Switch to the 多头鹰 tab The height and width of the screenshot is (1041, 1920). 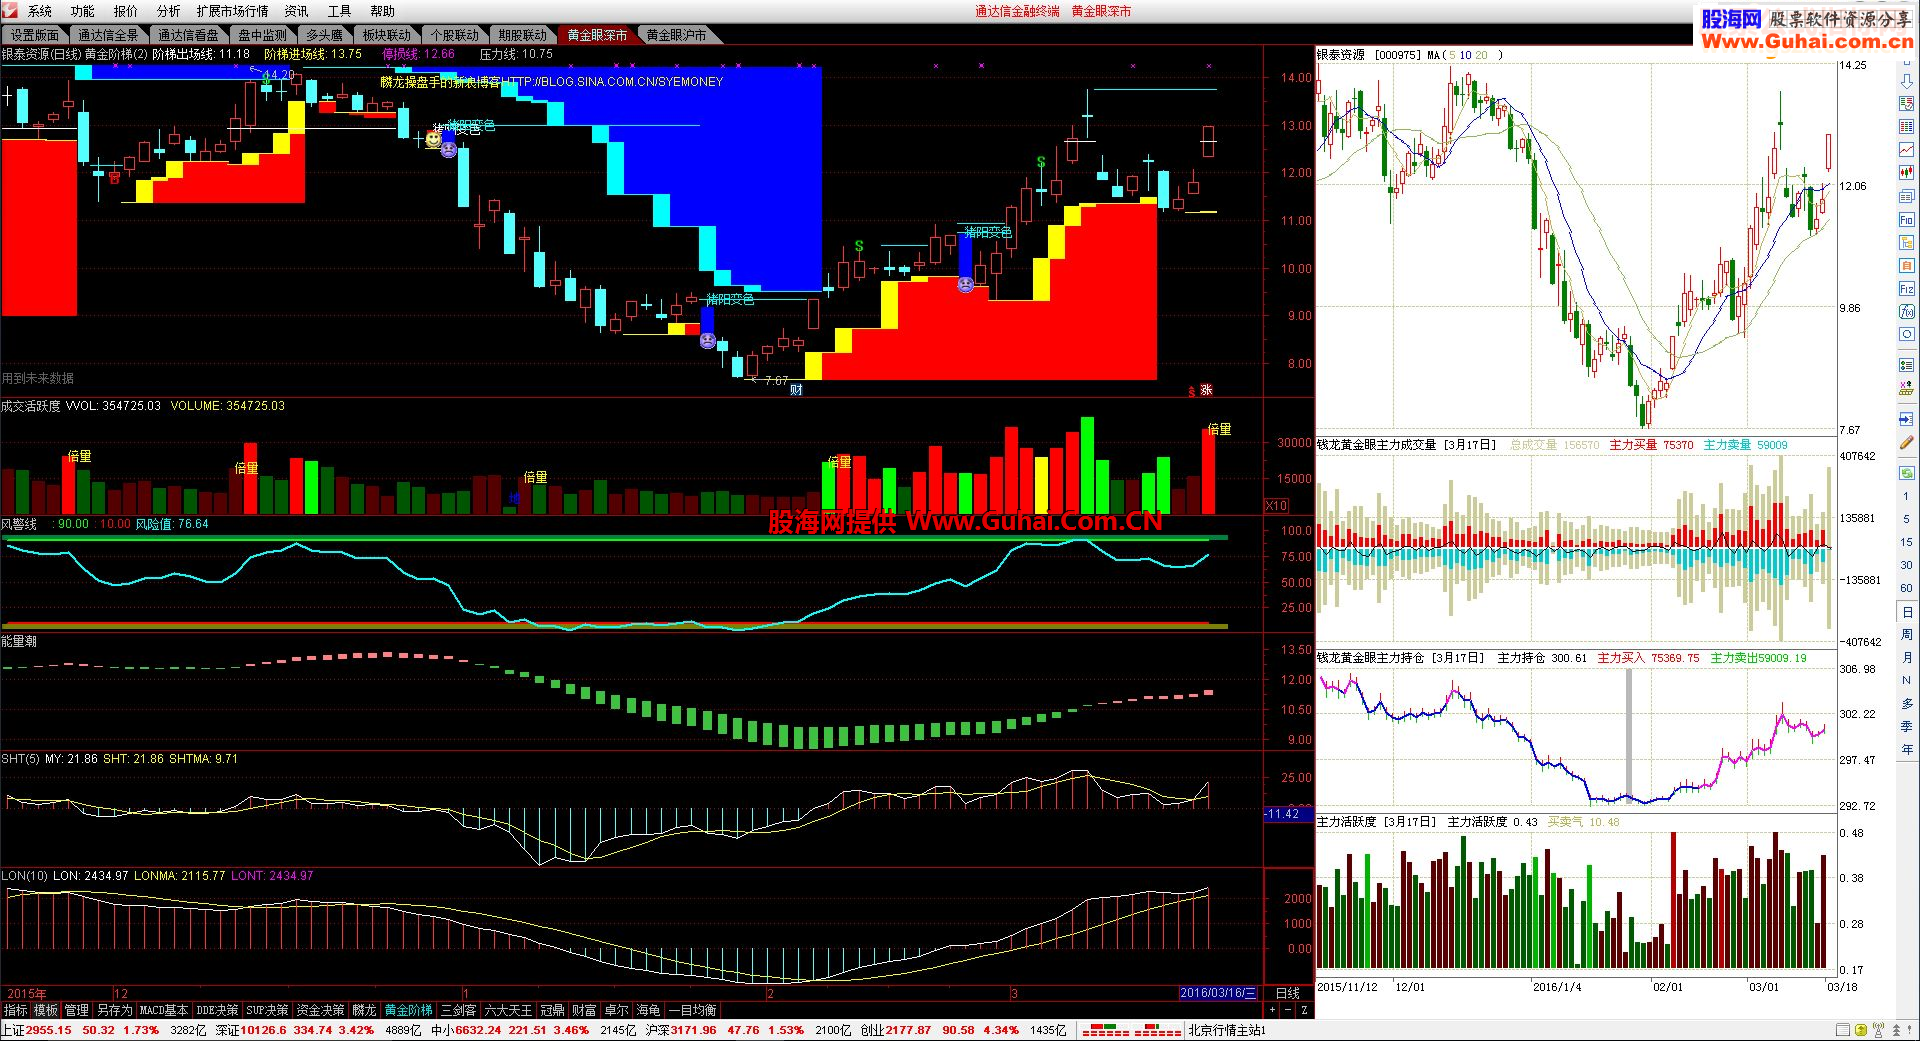point(324,35)
